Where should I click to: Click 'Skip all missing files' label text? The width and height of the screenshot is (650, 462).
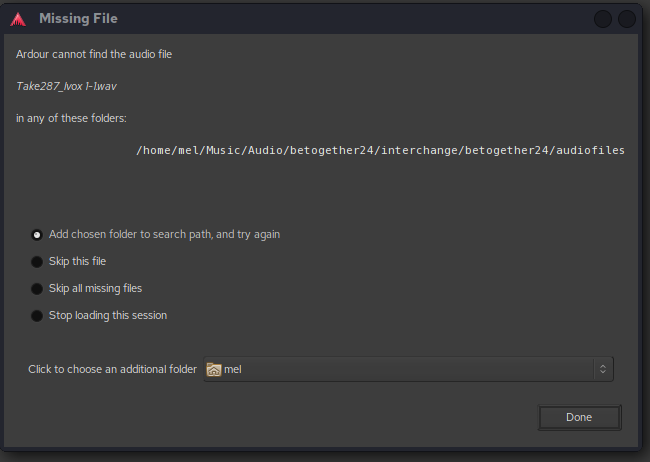[95, 289]
